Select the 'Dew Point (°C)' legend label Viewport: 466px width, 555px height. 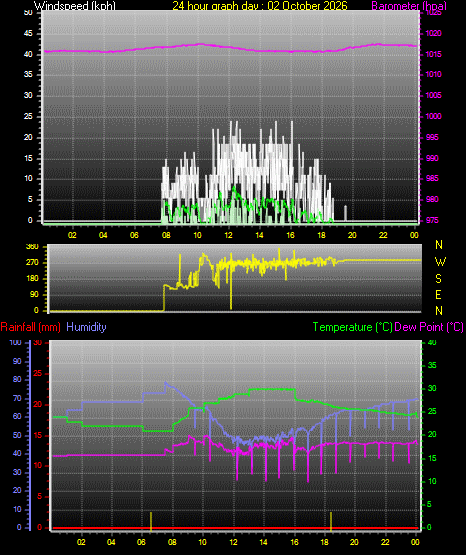click(429, 327)
